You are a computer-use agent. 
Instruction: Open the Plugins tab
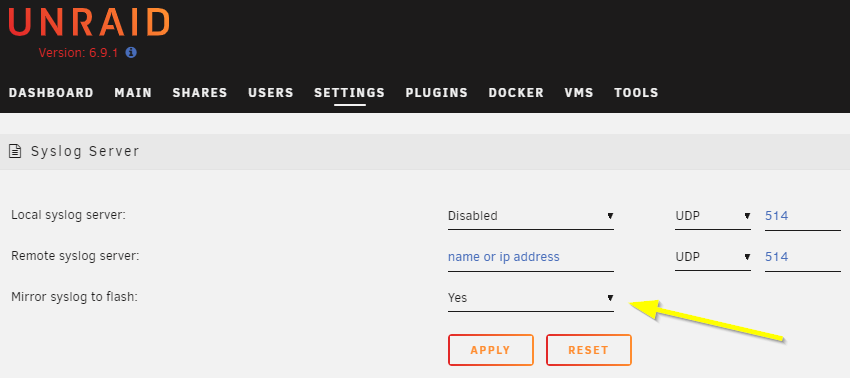point(436,93)
